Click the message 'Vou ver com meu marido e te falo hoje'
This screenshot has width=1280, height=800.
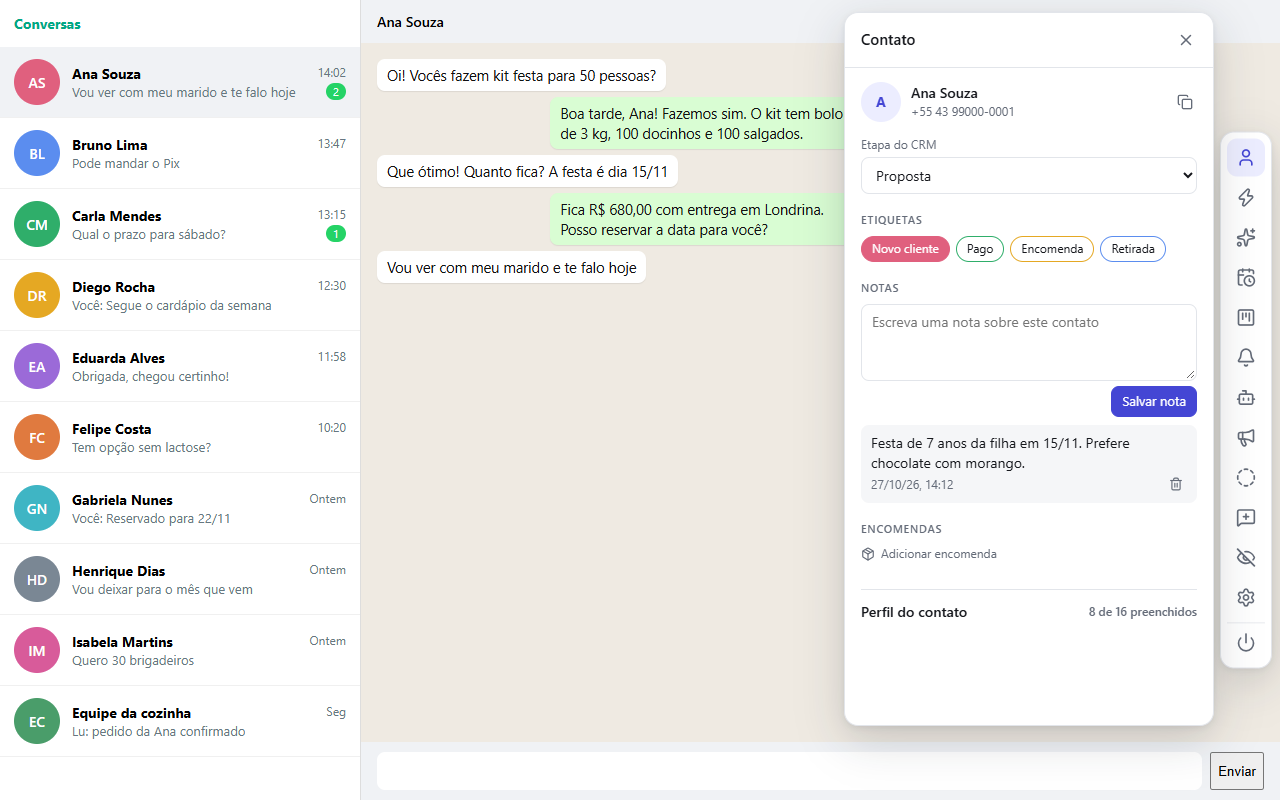tap(511, 268)
